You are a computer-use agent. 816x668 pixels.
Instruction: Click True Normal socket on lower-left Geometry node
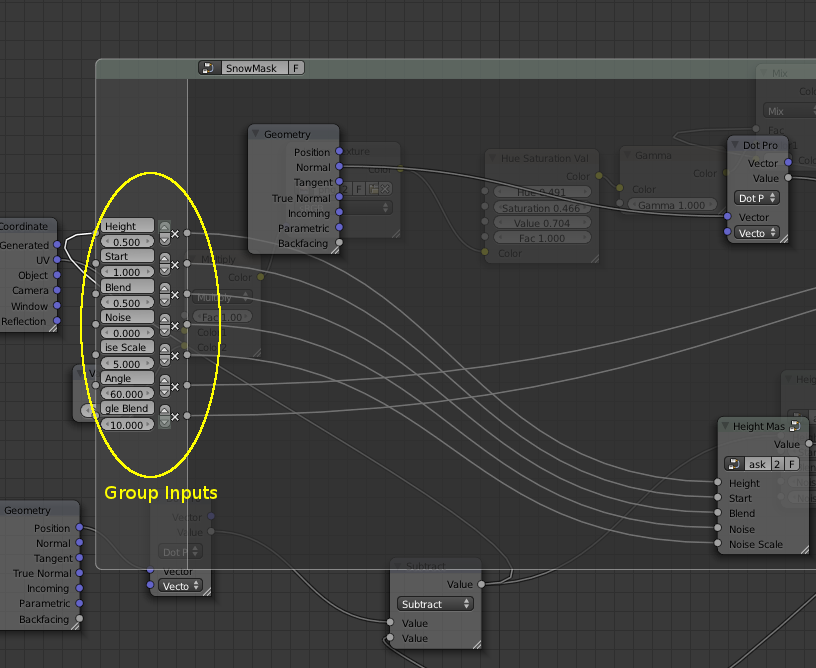point(79,573)
